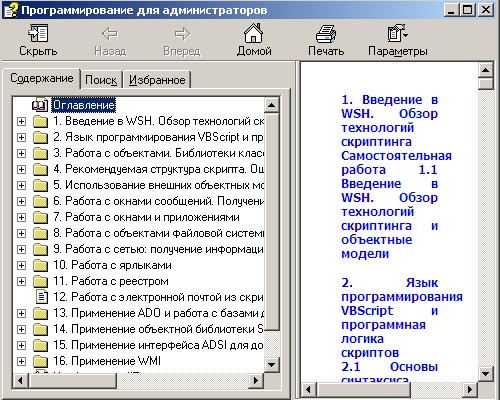Click the Скрыть (Hide) toolbar icon
500x400 pixels.
click(x=38, y=33)
